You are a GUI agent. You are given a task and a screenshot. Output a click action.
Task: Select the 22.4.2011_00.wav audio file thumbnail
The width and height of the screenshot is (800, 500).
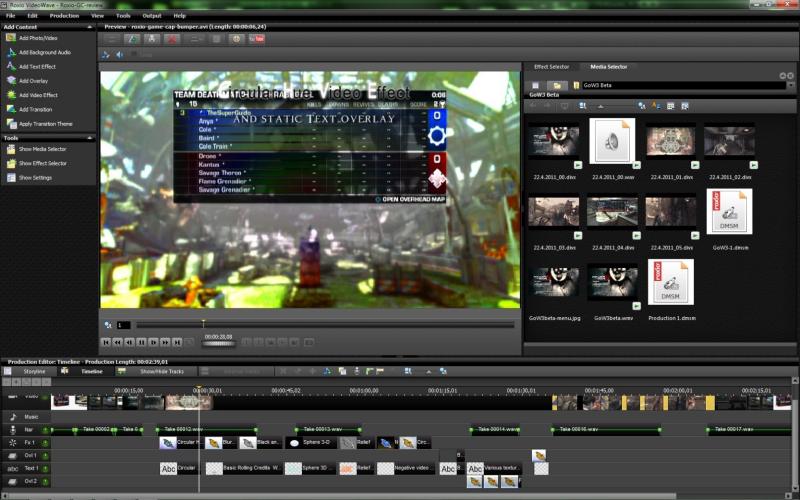point(612,141)
